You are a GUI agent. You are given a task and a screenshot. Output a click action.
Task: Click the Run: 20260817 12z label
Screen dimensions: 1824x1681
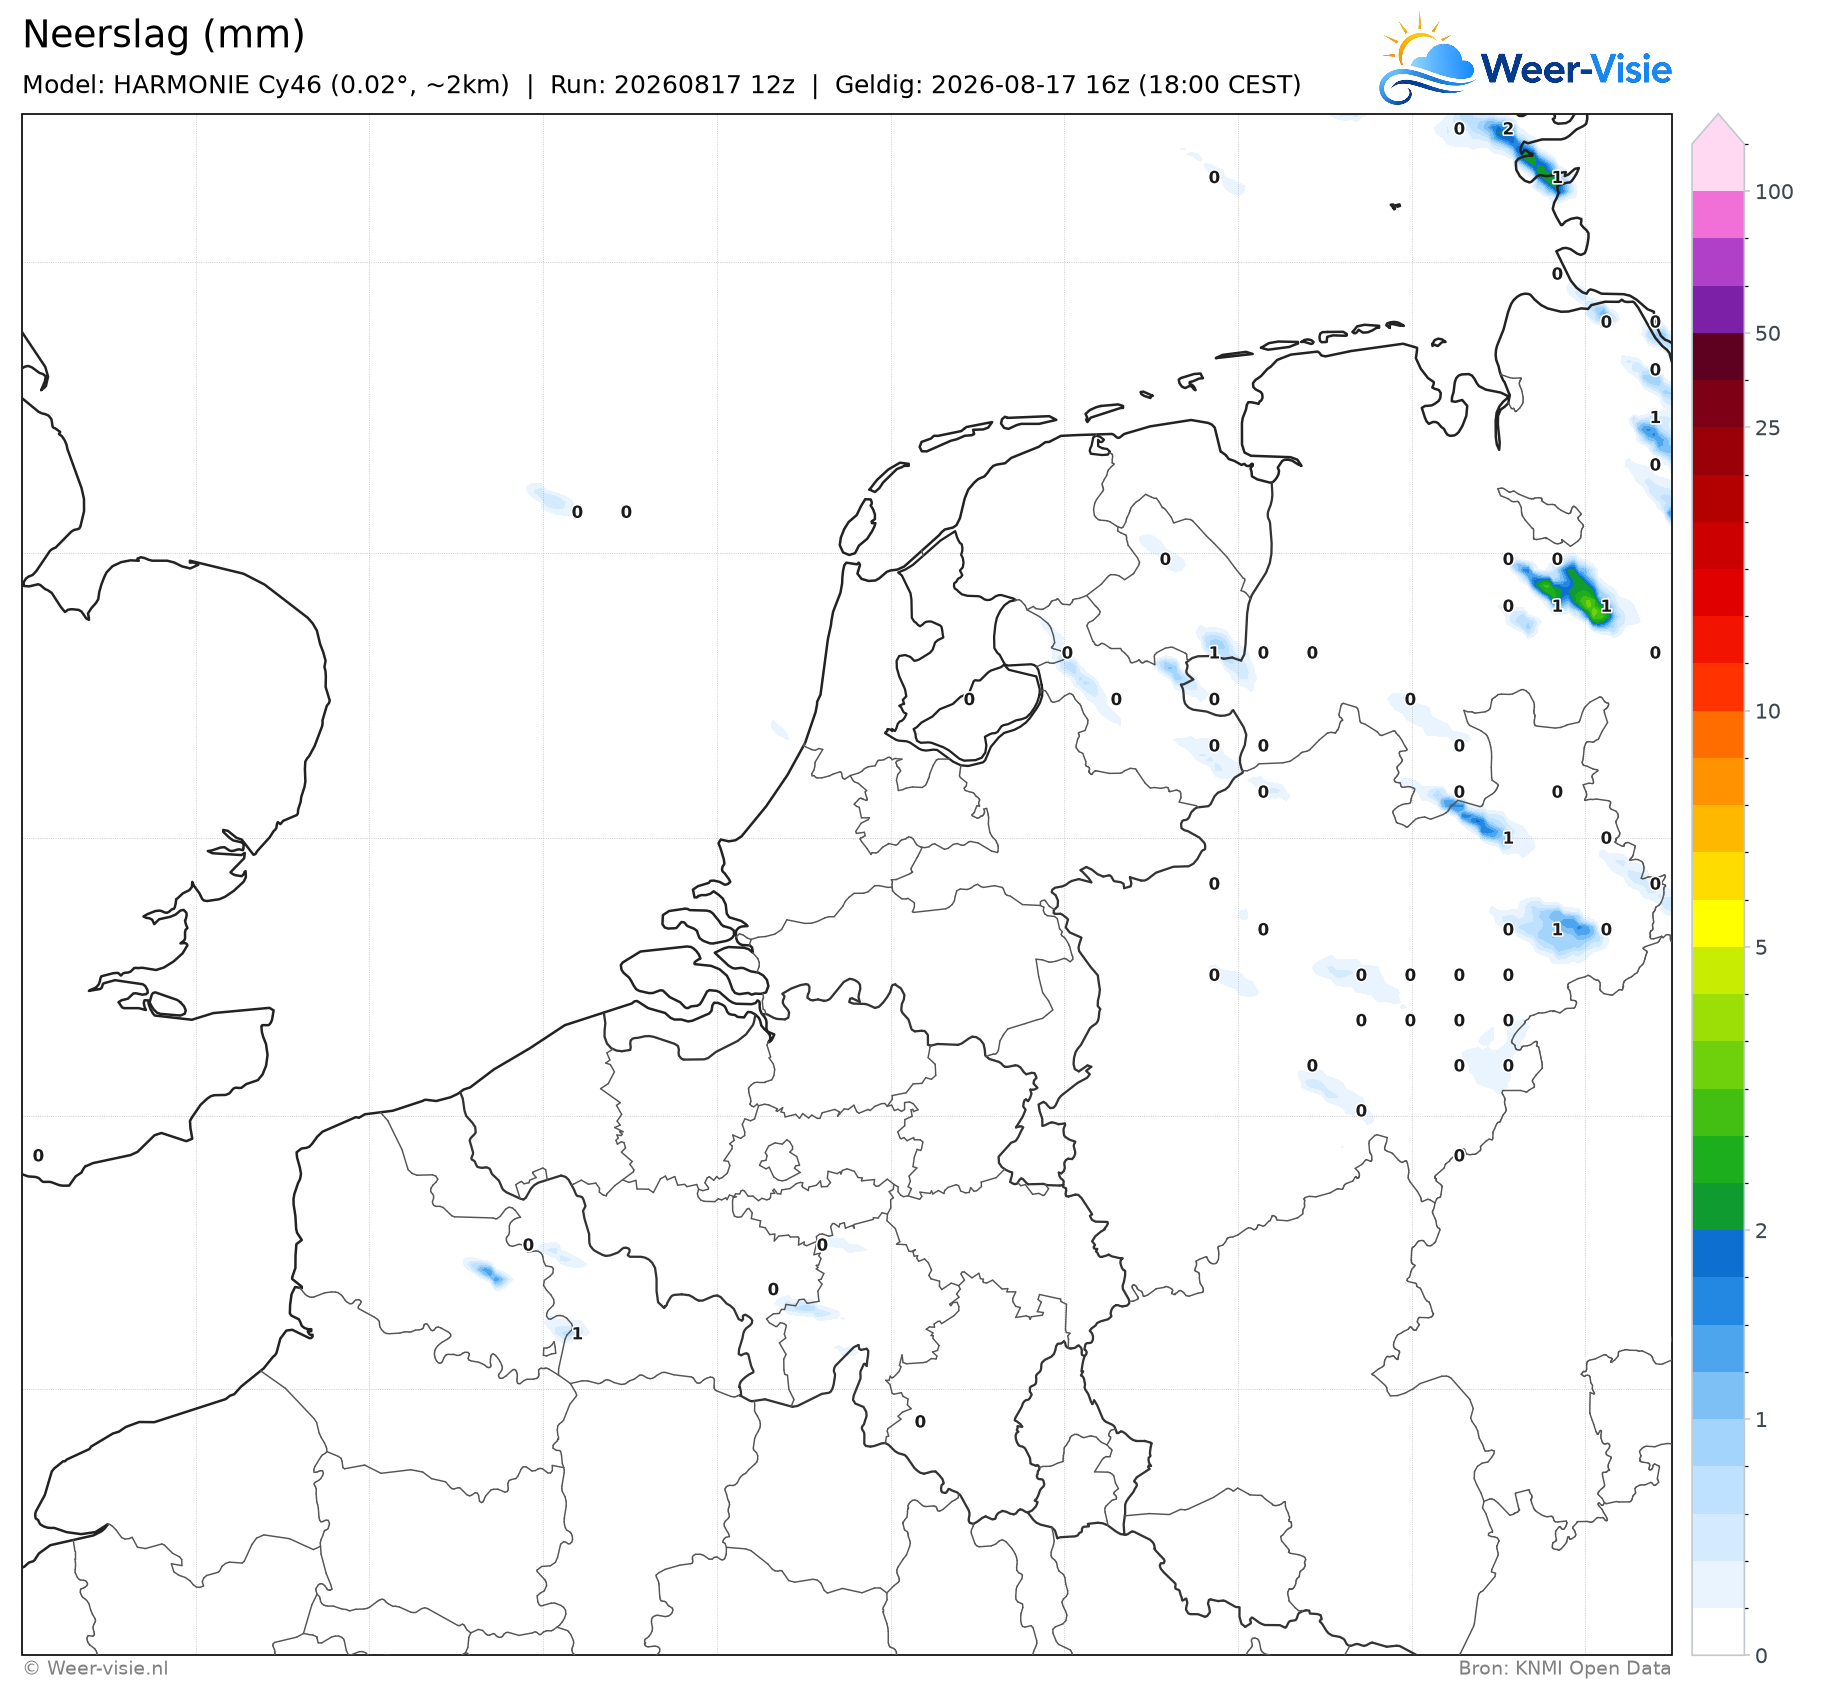[672, 85]
